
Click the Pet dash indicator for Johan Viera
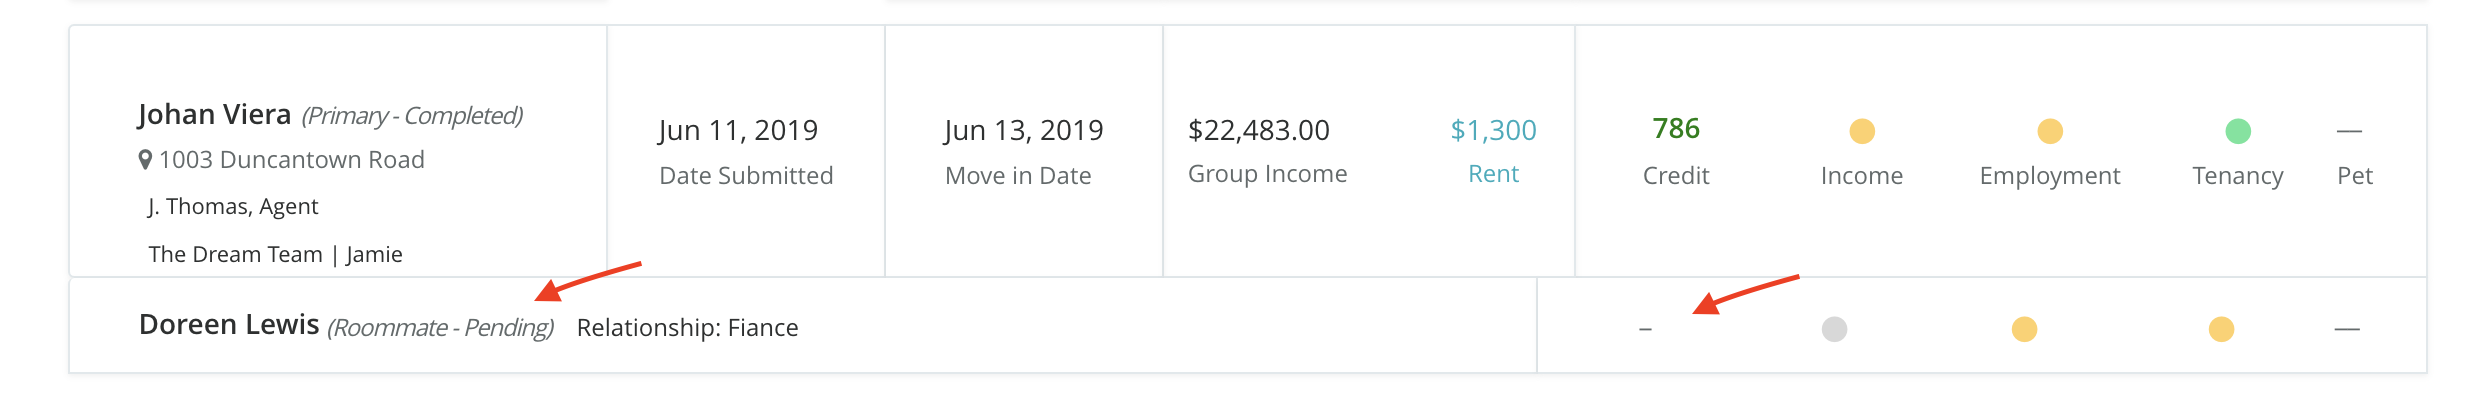point(2349,131)
